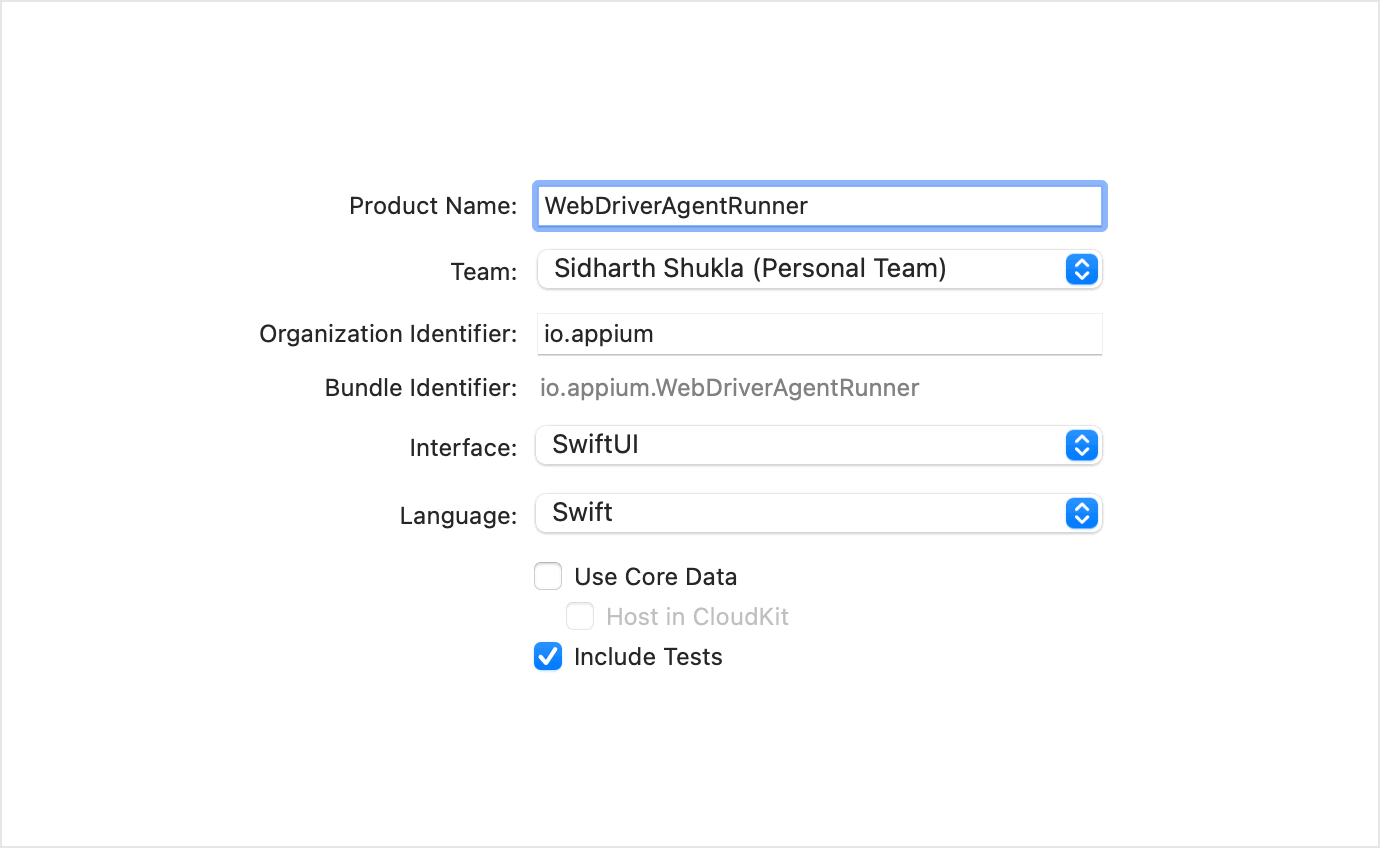Click the "Product Name:" label
This screenshot has height=852, width=1382.
[433, 206]
